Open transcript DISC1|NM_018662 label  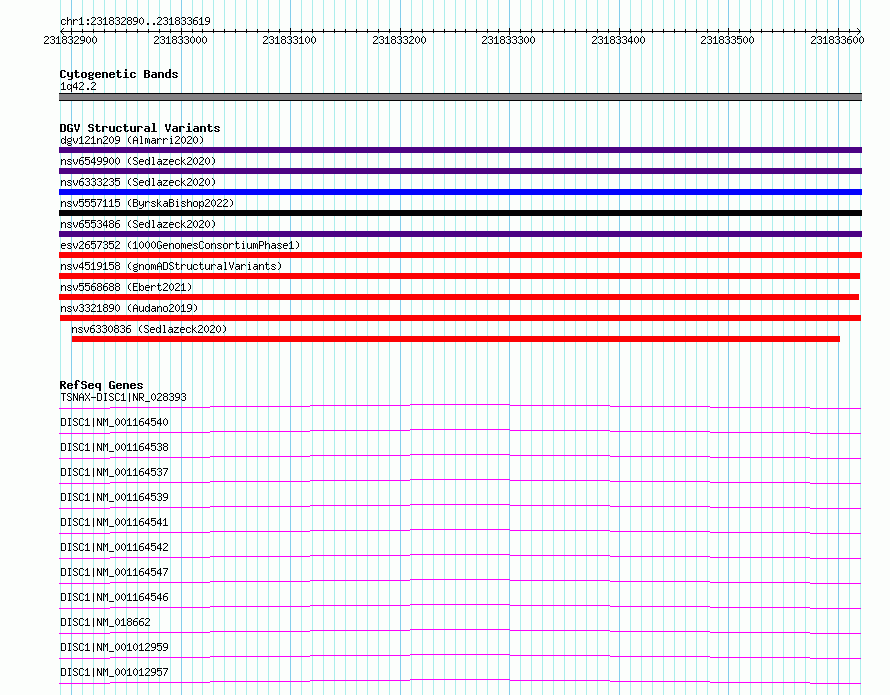(x=105, y=622)
